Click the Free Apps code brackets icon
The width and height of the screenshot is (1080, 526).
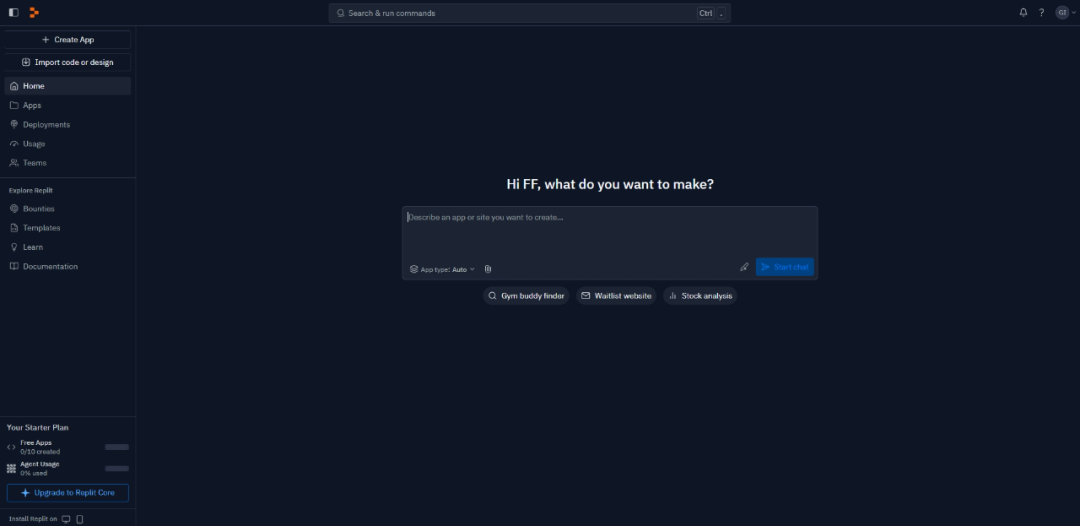coord(11,448)
